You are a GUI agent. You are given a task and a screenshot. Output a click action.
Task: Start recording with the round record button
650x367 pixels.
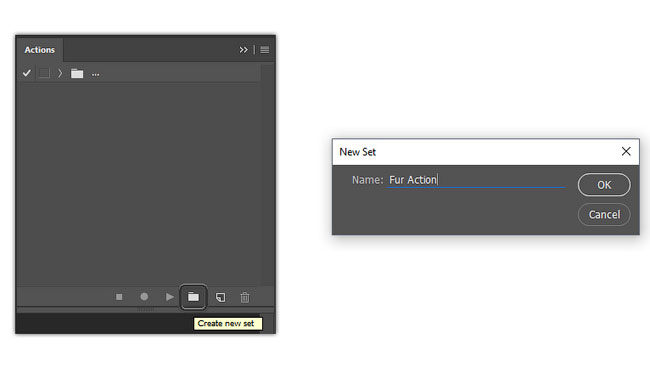pyautogui.click(x=144, y=297)
